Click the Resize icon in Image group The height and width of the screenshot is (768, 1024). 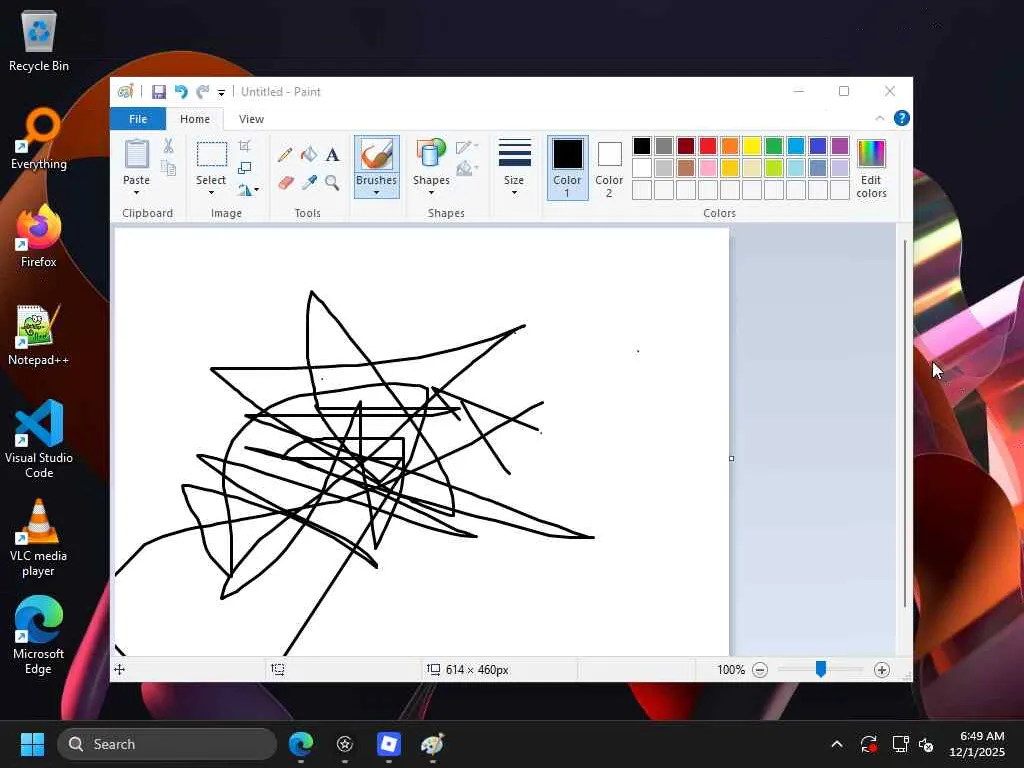[245, 168]
